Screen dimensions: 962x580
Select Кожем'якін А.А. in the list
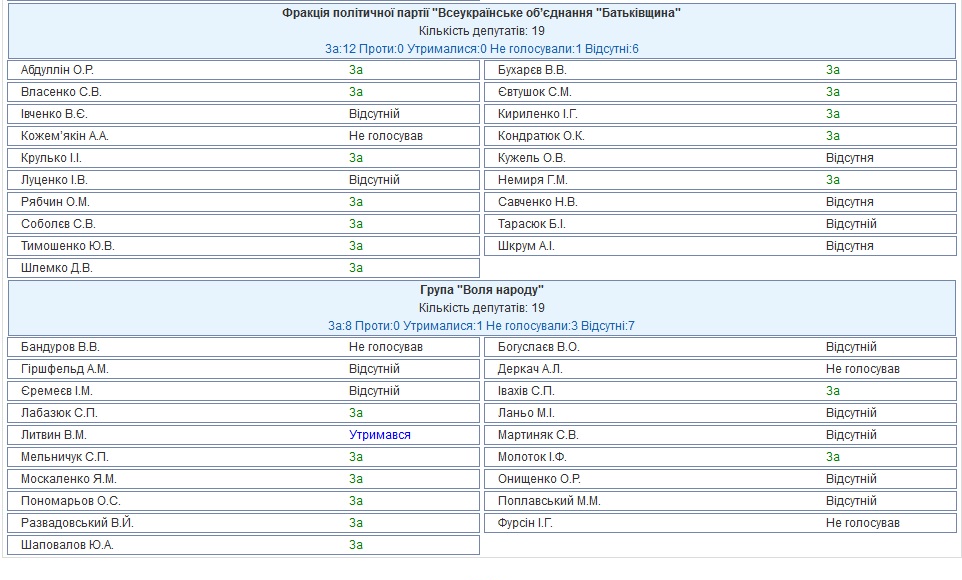tap(65, 136)
